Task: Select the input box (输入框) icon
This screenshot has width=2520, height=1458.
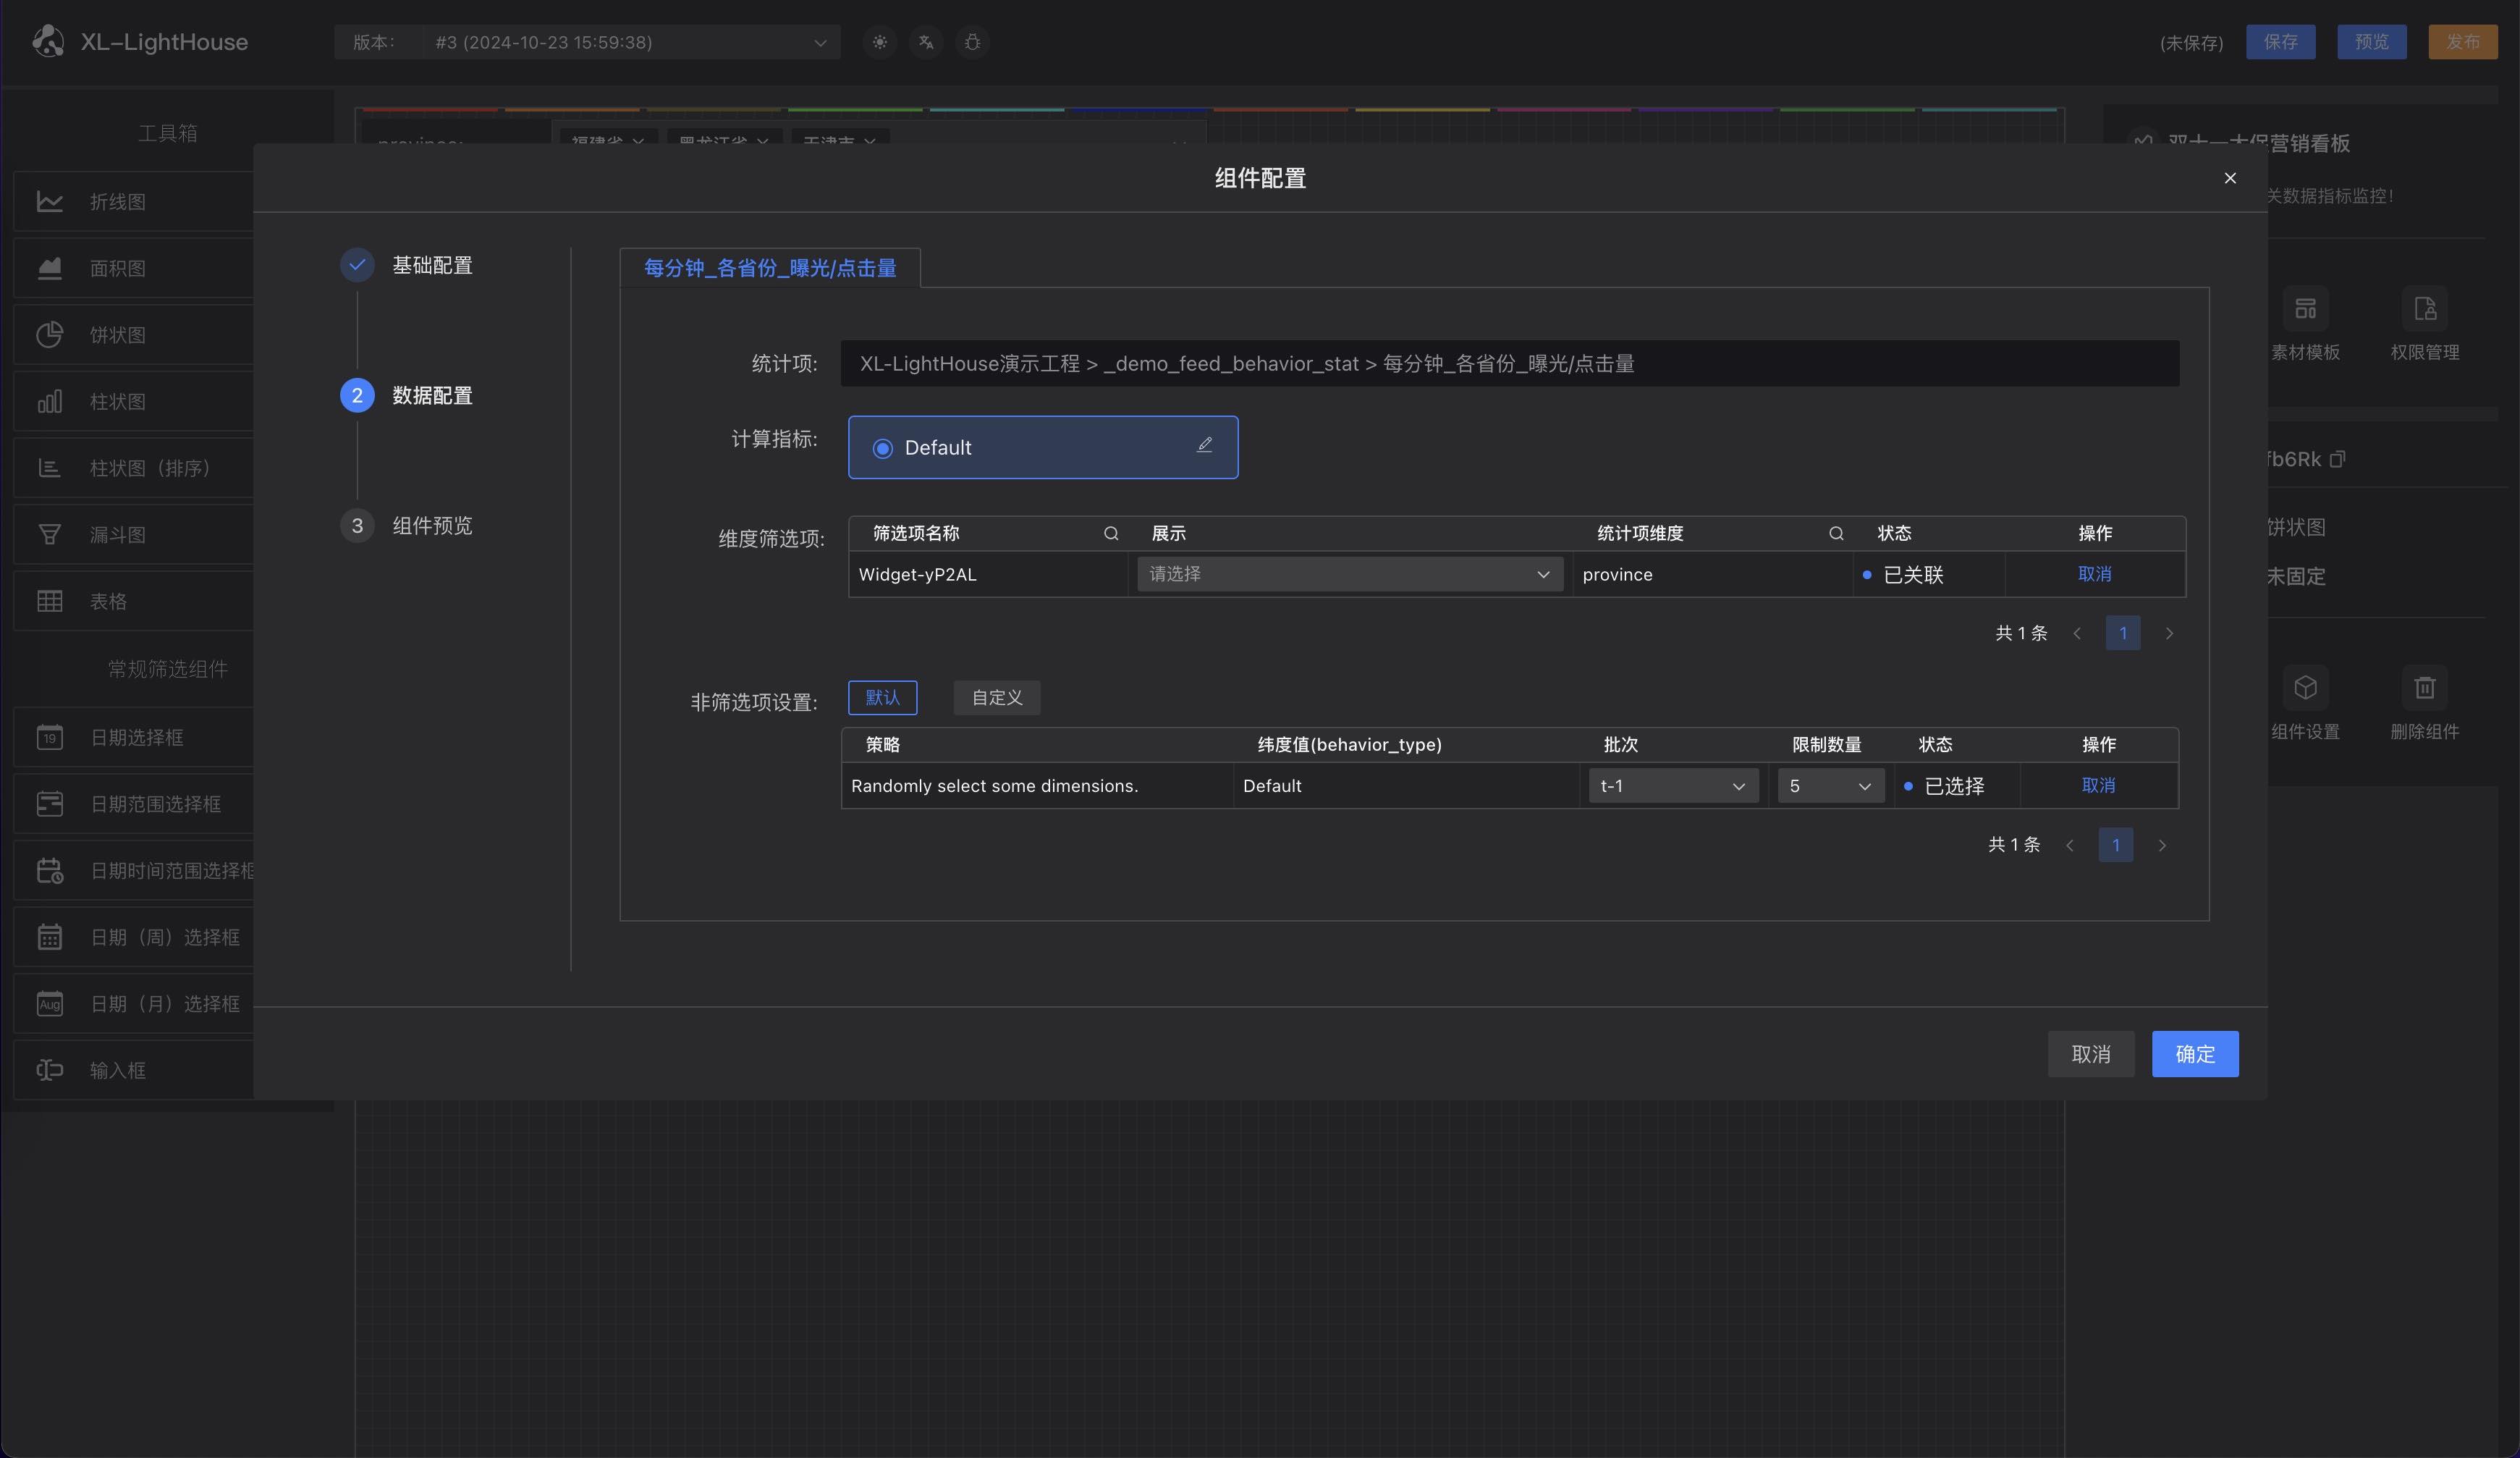Action: click(50, 1070)
